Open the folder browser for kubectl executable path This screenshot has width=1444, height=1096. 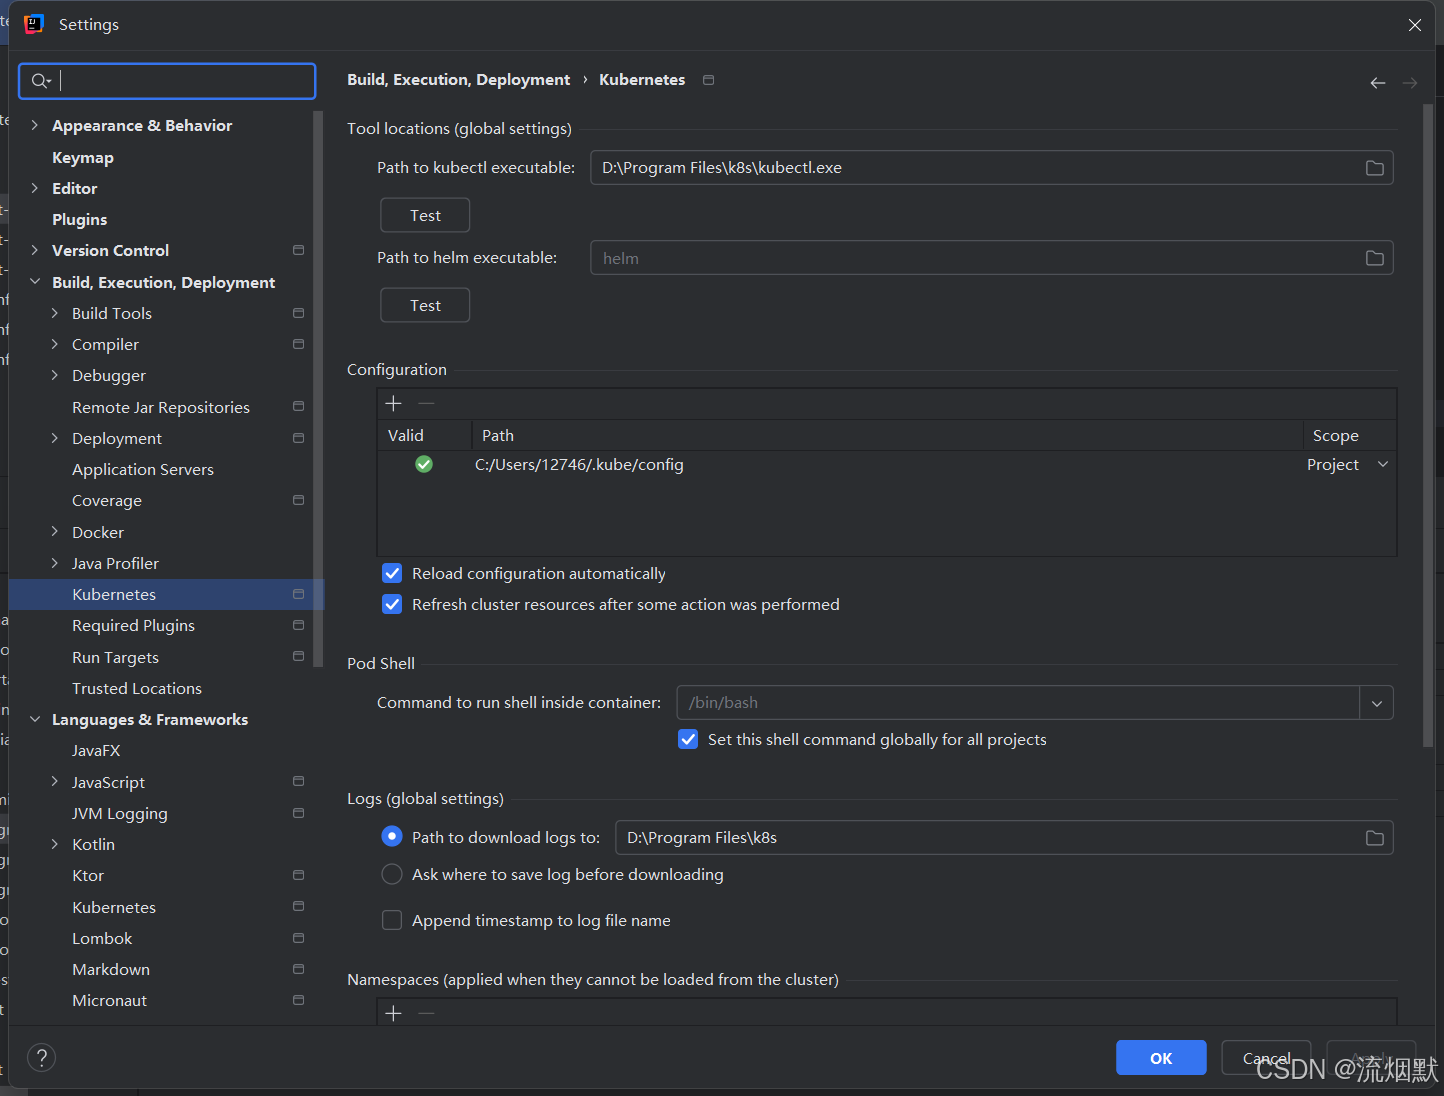tap(1374, 167)
